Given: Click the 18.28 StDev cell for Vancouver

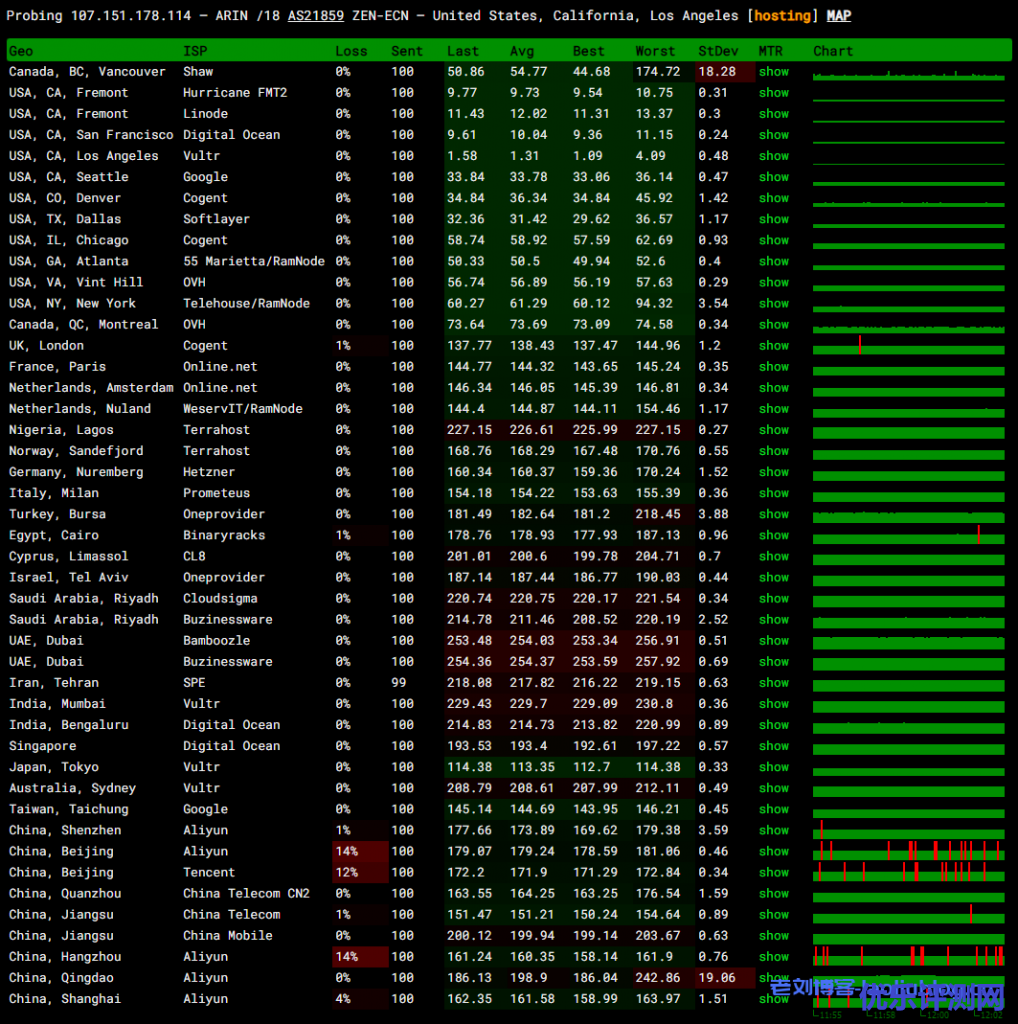Looking at the screenshot, I should pos(716,72).
